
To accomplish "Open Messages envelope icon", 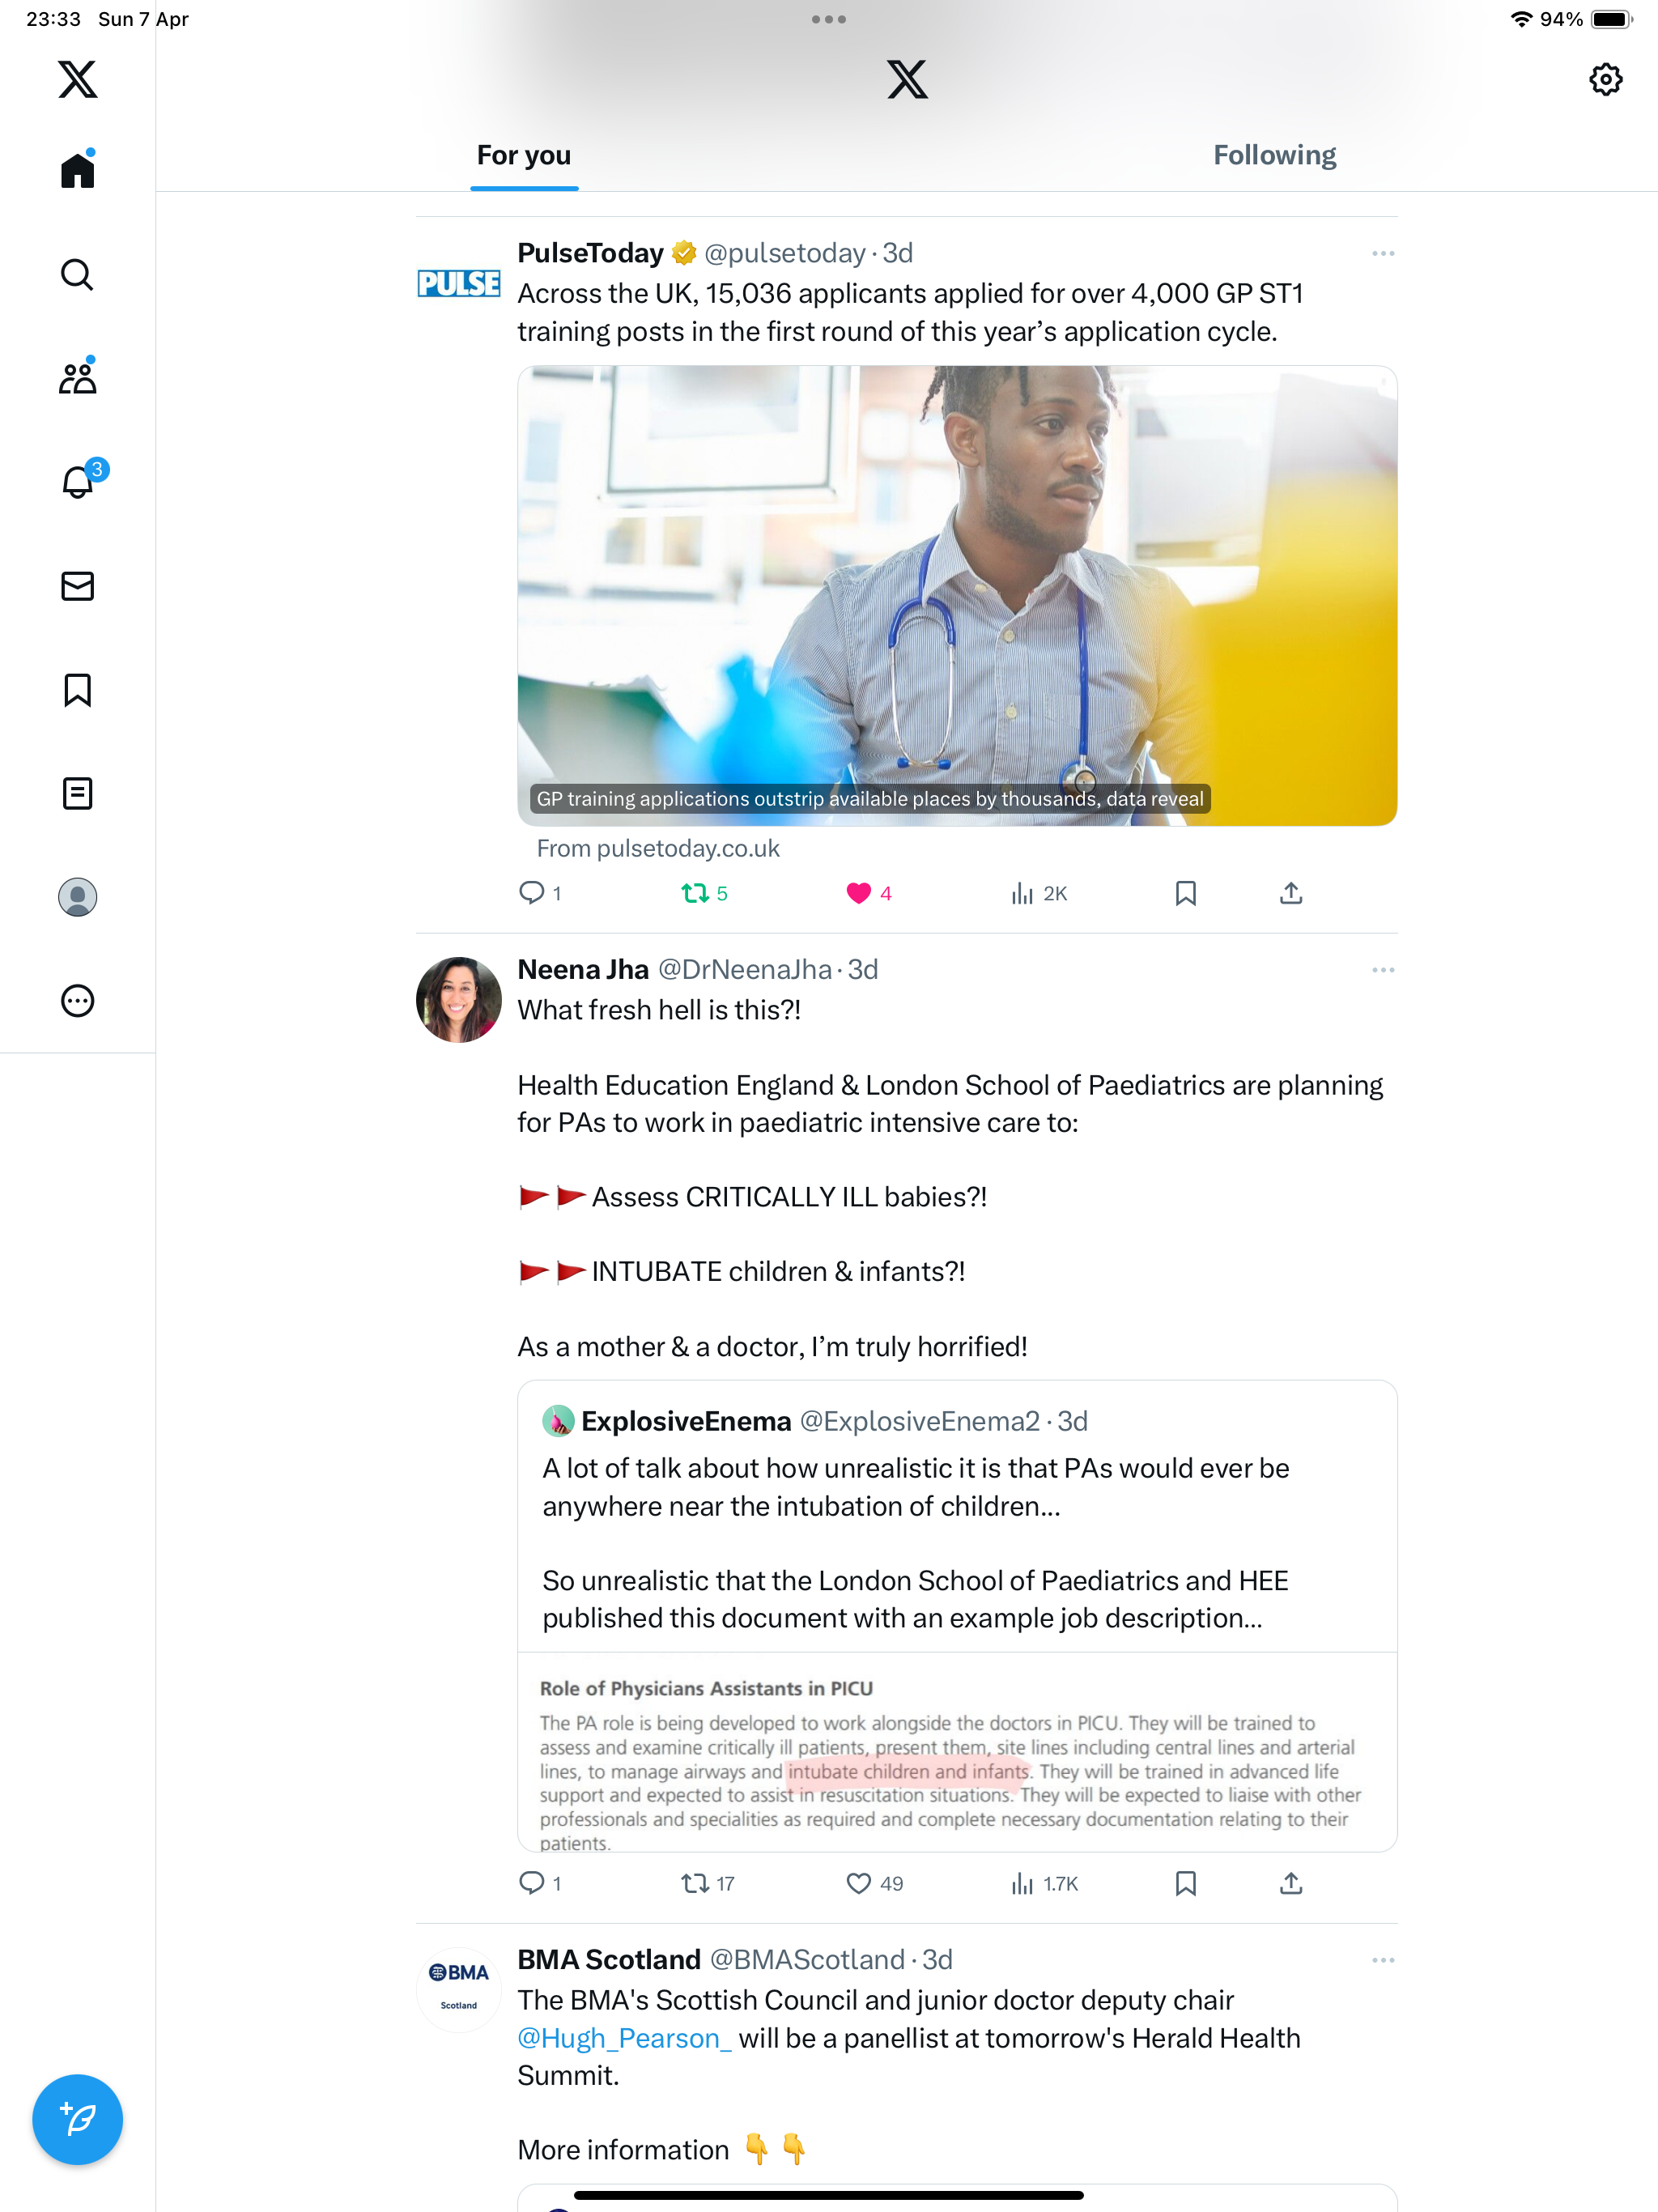I will (77, 586).
